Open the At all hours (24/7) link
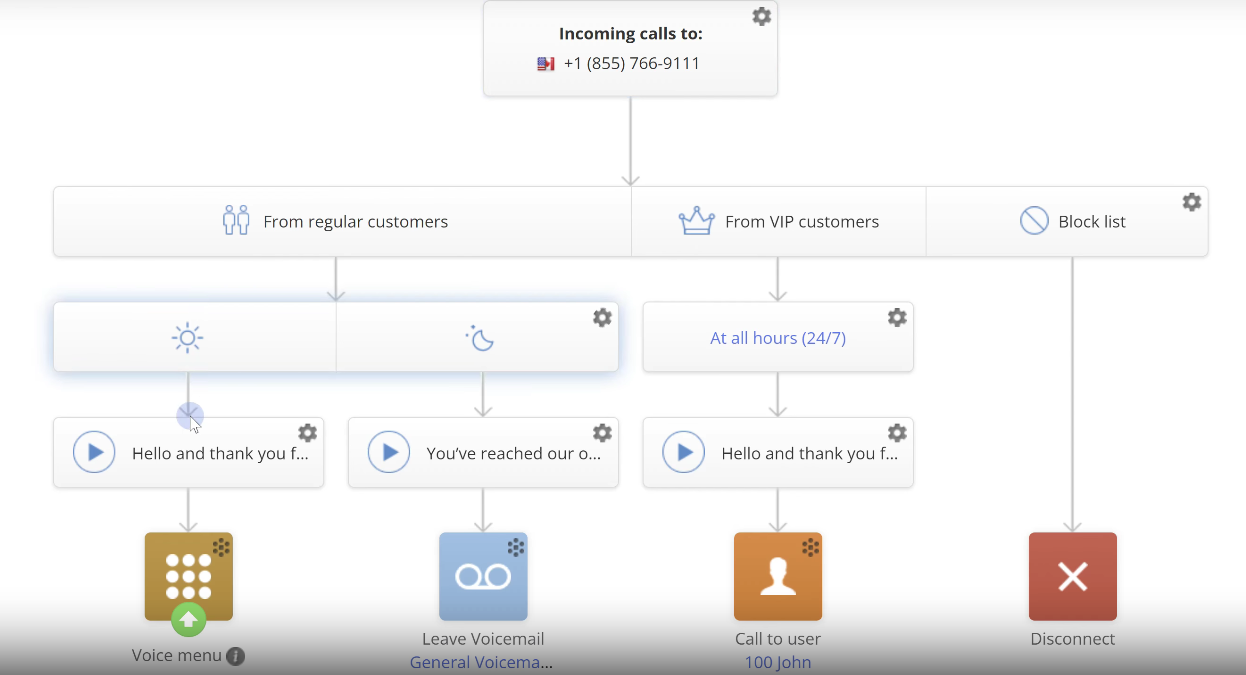 (778, 338)
